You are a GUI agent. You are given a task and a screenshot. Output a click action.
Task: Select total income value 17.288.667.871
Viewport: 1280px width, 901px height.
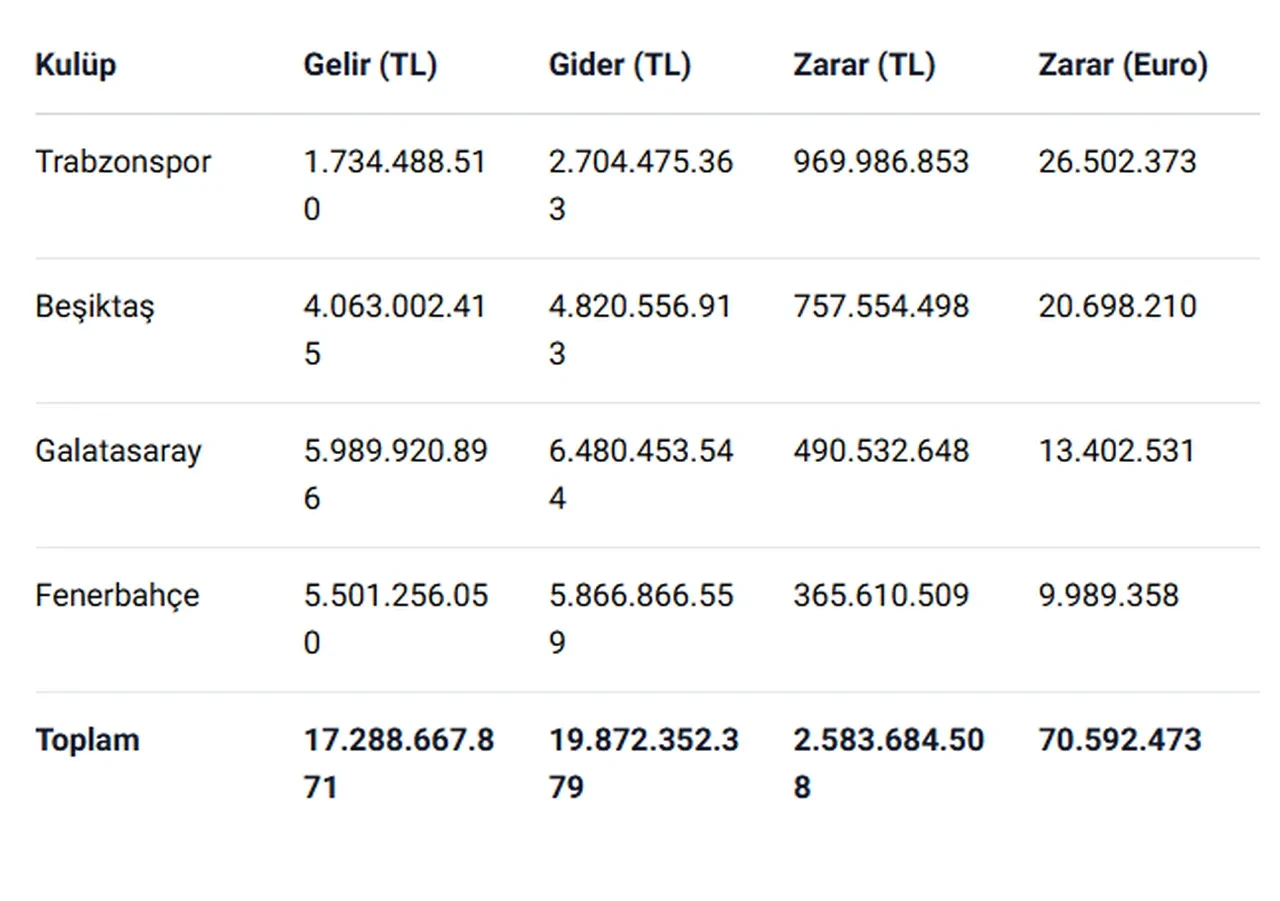pos(398,763)
